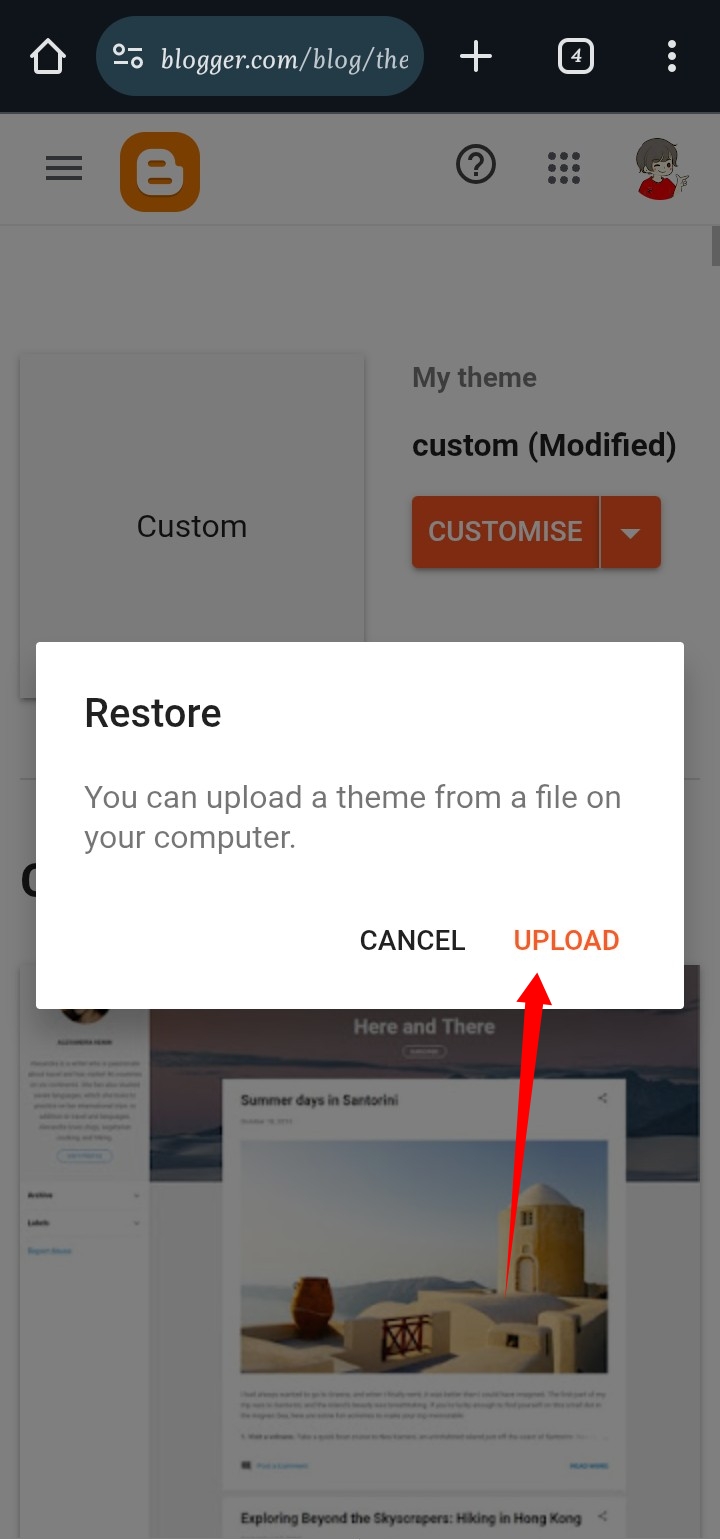This screenshot has height=1540, width=720.
Task: Select the Santorini theme preview thumbnail
Action: [360, 1252]
